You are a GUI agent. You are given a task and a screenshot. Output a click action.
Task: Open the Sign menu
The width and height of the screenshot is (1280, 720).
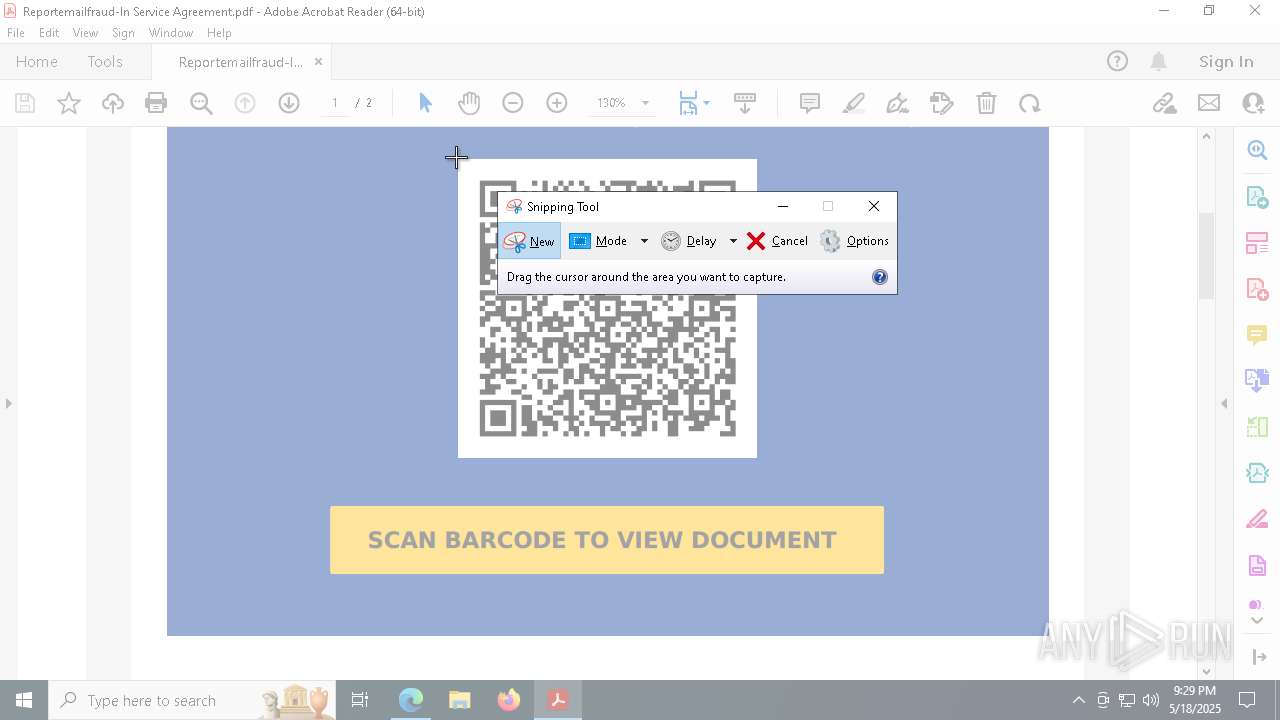pyautogui.click(x=123, y=33)
